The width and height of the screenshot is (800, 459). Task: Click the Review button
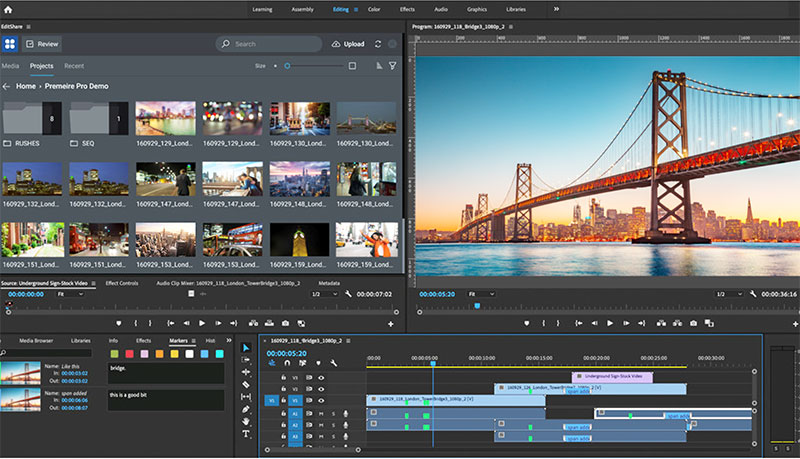(42, 44)
